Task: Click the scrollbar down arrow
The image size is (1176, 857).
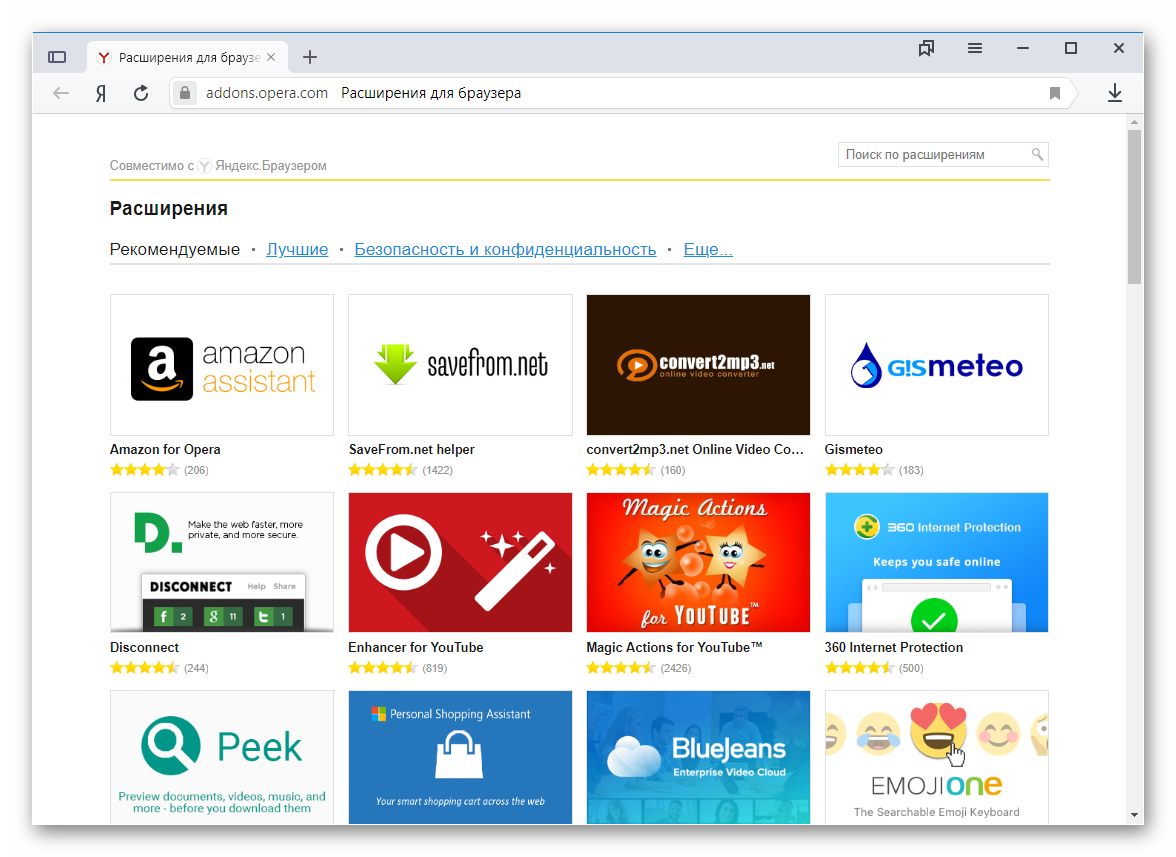Action: [1134, 815]
